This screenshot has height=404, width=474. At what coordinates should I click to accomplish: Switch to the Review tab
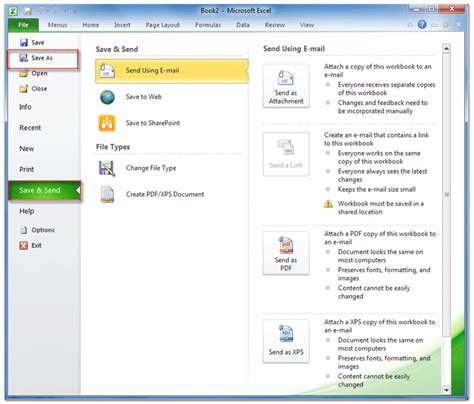(275, 25)
